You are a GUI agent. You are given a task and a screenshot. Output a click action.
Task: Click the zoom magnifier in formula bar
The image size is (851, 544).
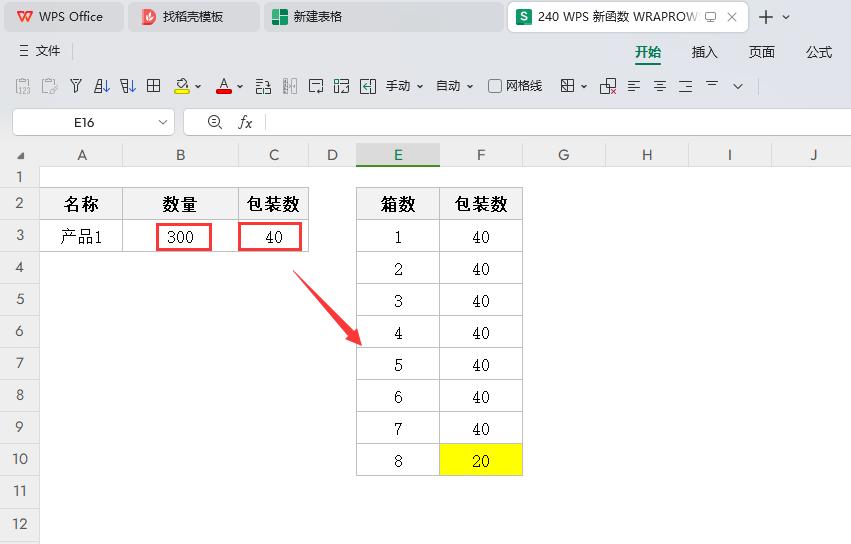pos(214,122)
